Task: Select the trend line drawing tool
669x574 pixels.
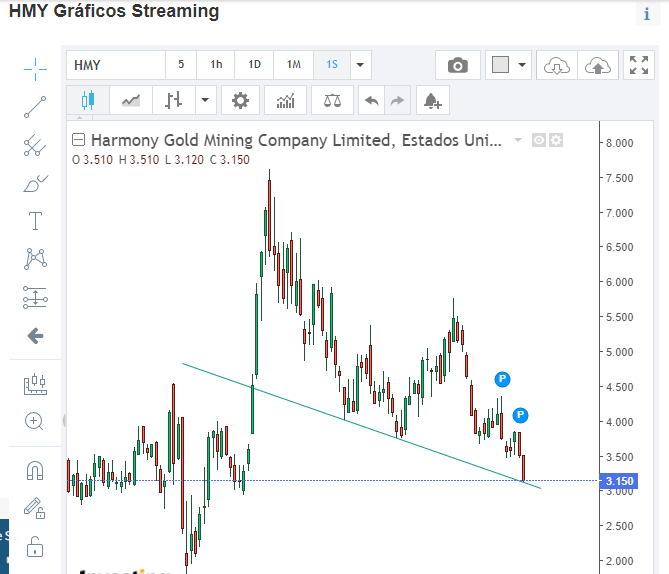Action: click(x=35, y=107)
